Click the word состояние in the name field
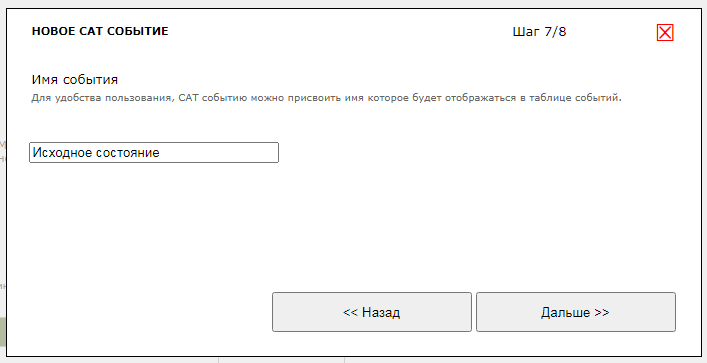707x363 pixels. (x=128, y=152)
